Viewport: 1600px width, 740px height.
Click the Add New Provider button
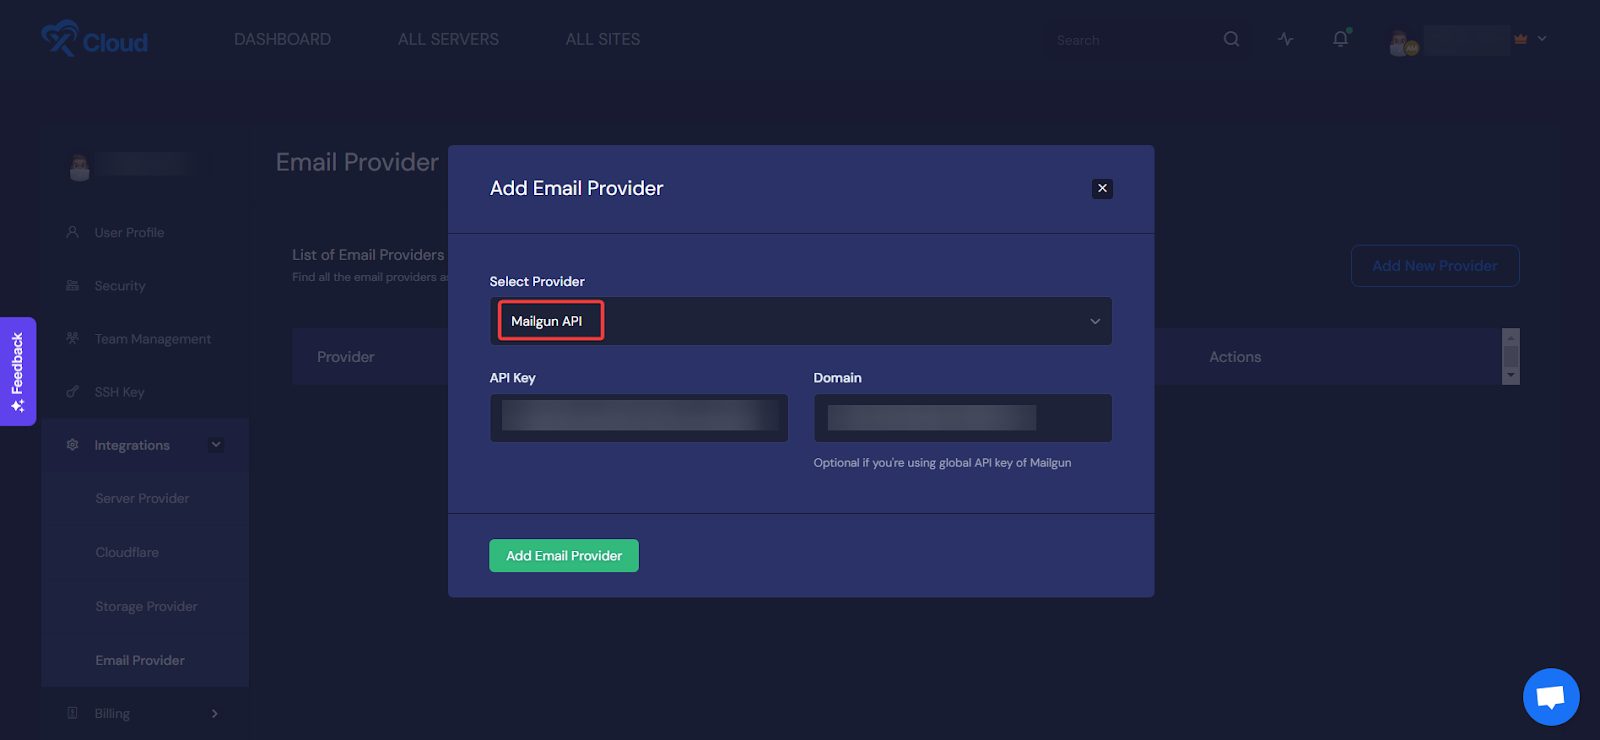tap(1434, 266)
